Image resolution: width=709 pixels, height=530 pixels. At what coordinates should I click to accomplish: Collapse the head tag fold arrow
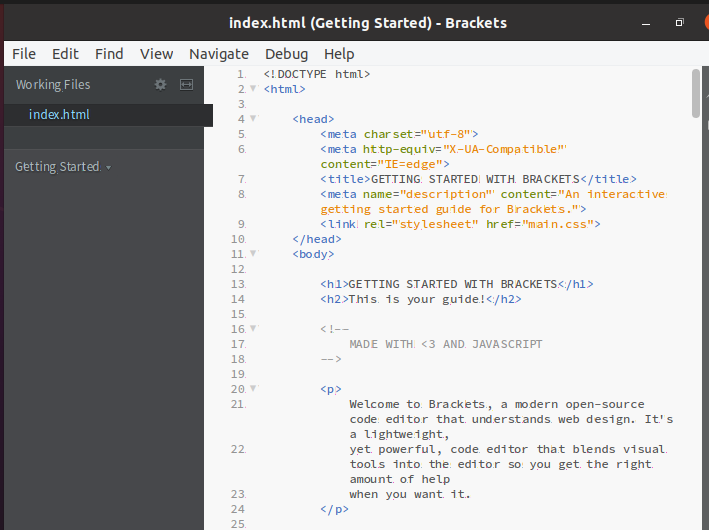point(253,118)
